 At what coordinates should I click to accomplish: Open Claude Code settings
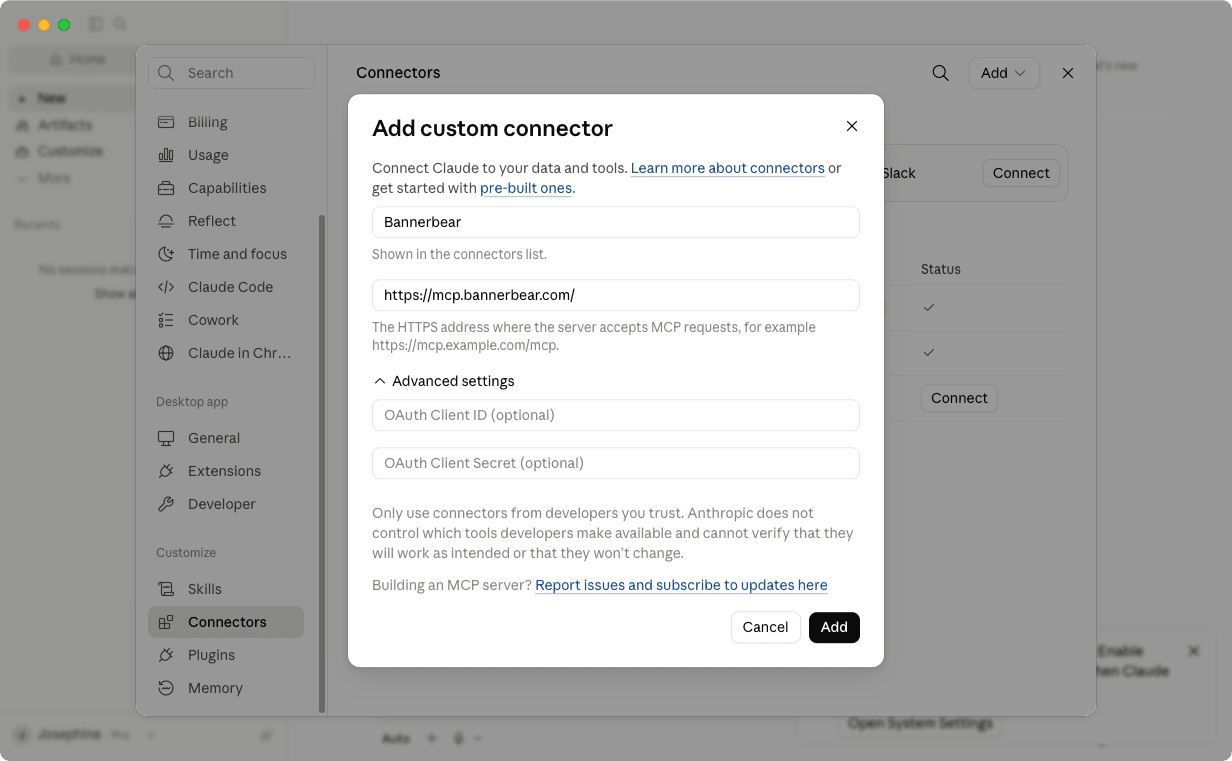click(x=226, y=287)
